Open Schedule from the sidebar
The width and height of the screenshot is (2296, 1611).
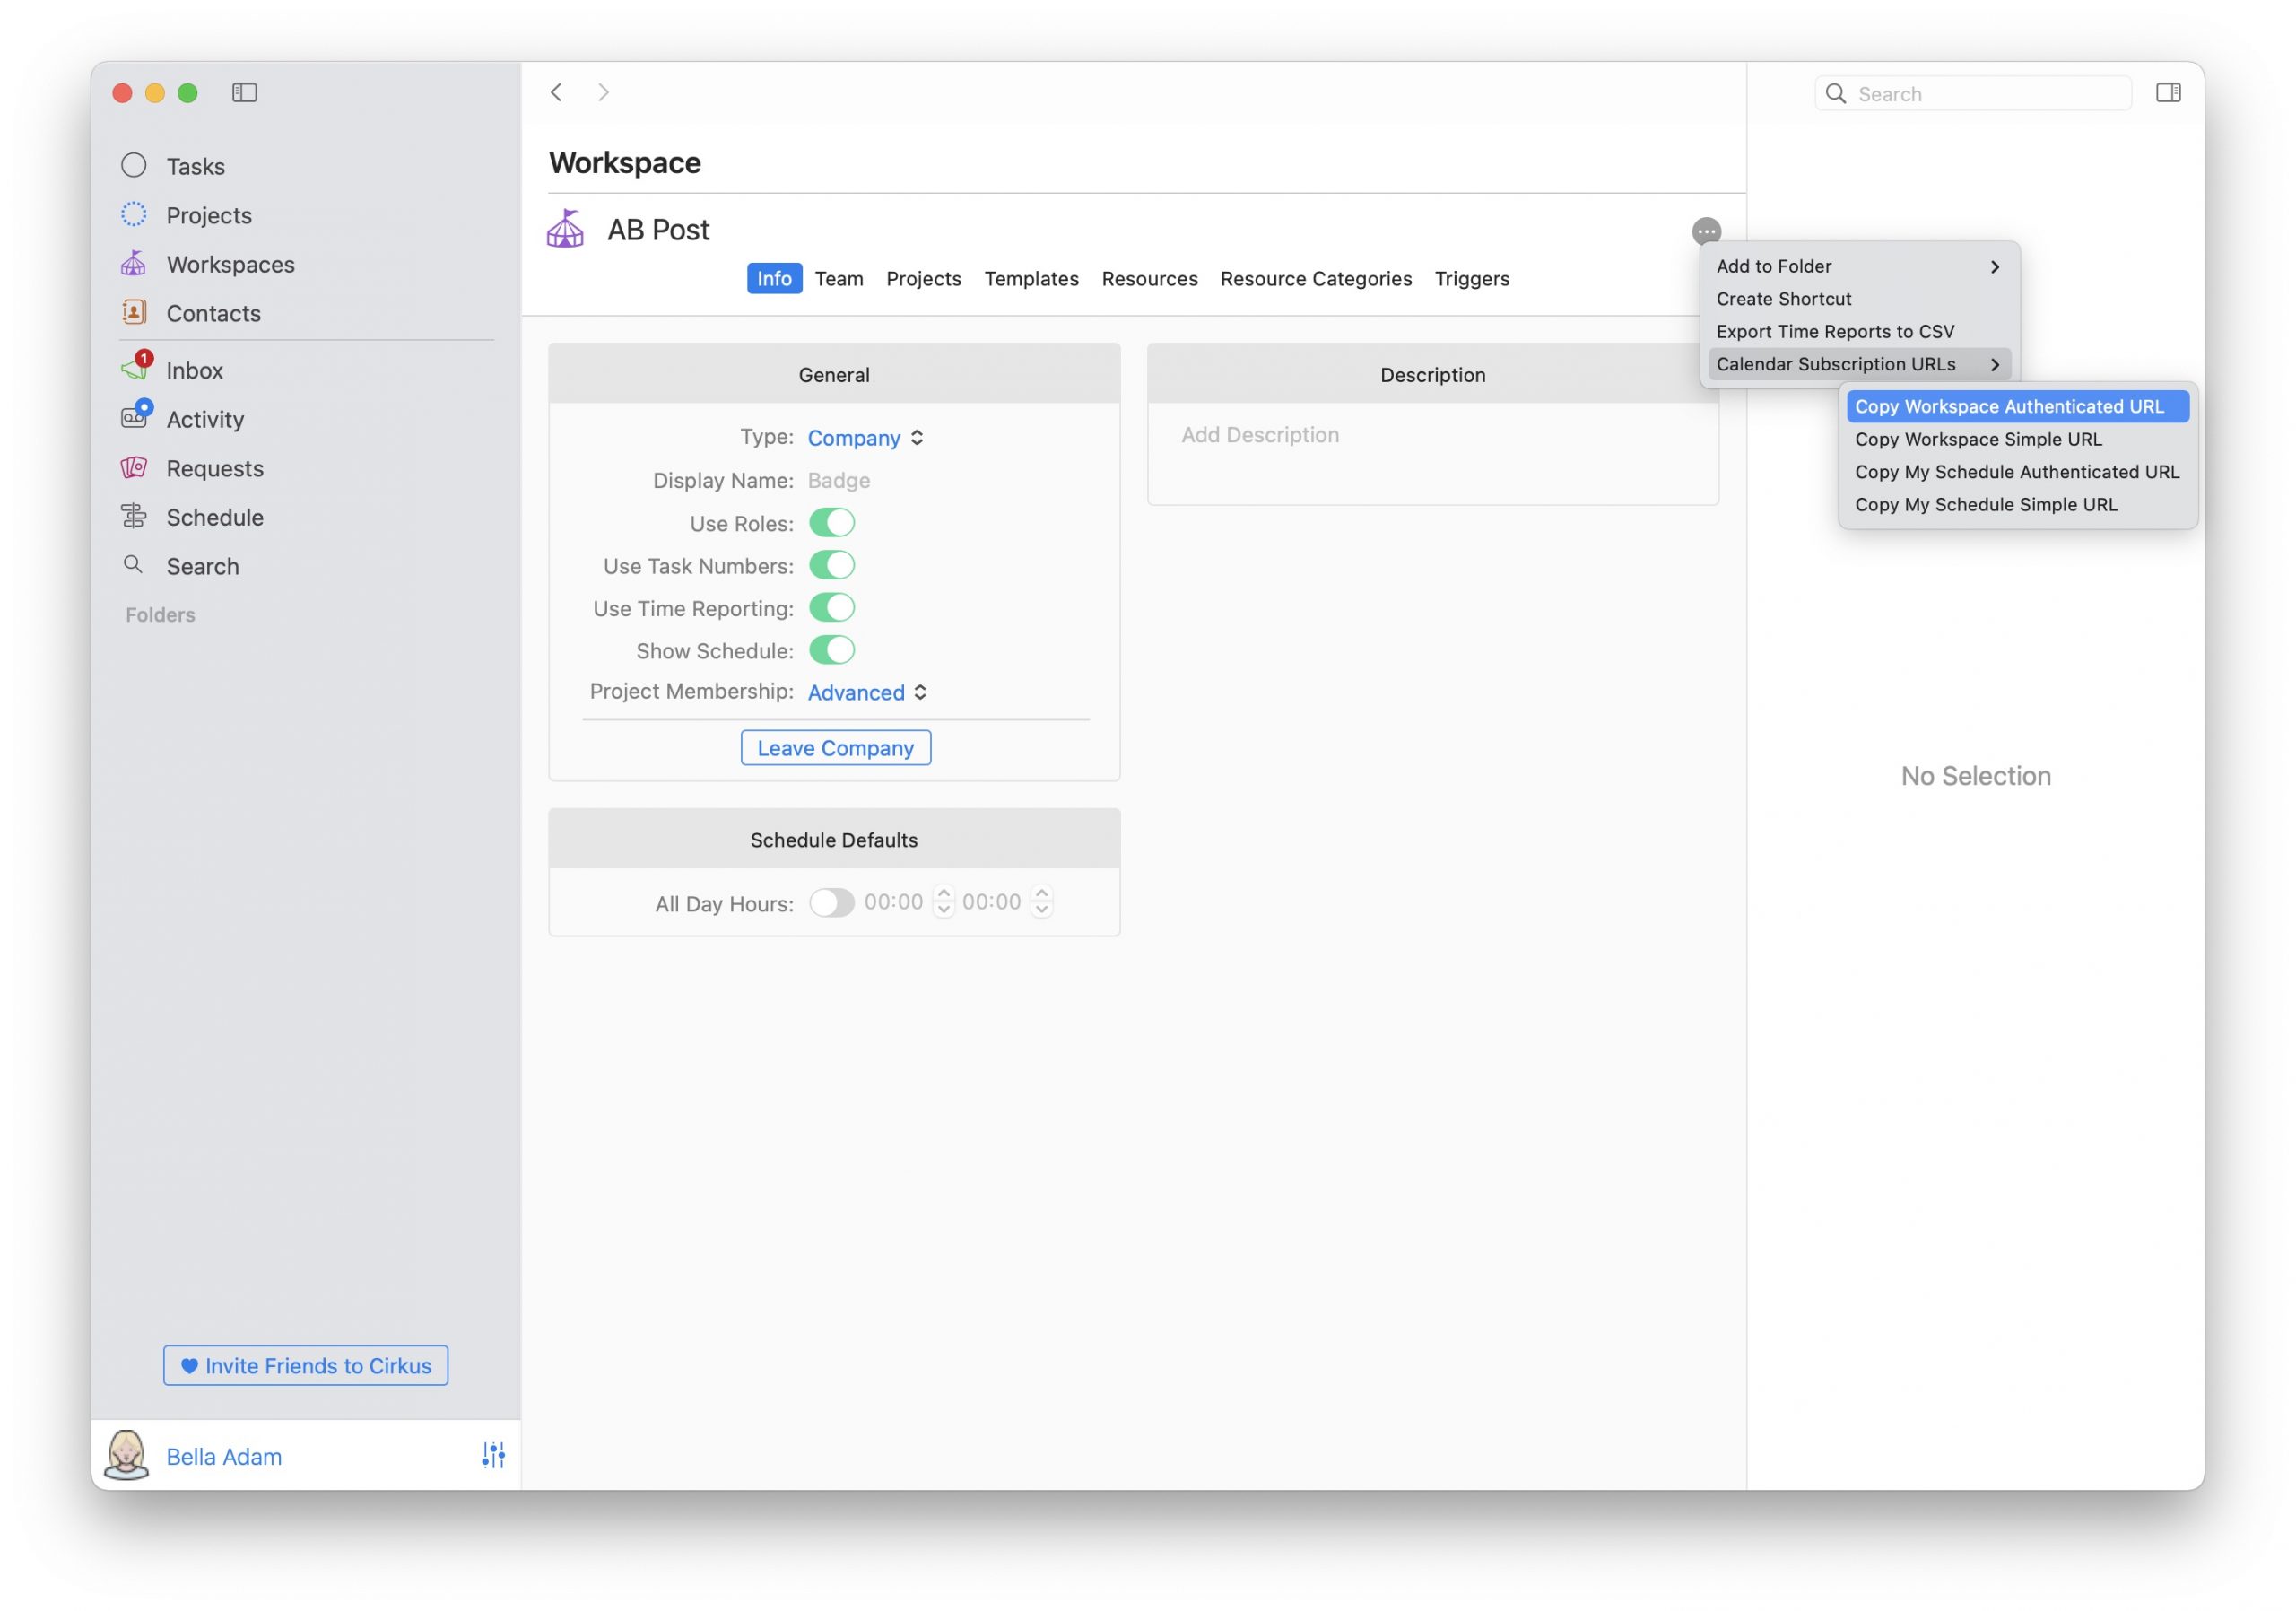pos(214,517)
